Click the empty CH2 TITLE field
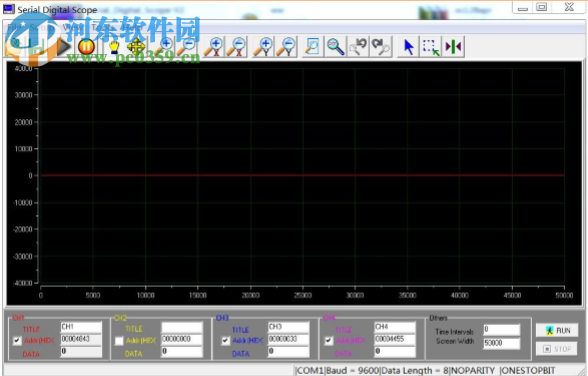The width and height of the screenshot is (588, 376). tap(182, 327)
